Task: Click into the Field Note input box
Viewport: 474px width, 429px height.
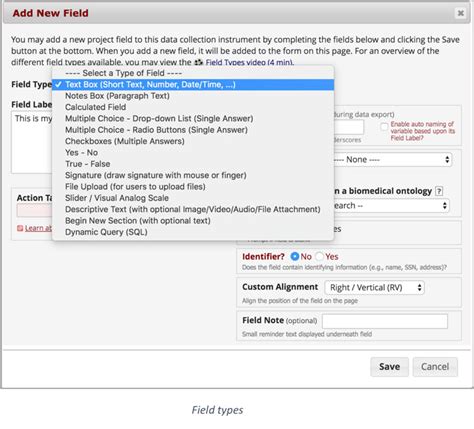Action: (385, 321)
